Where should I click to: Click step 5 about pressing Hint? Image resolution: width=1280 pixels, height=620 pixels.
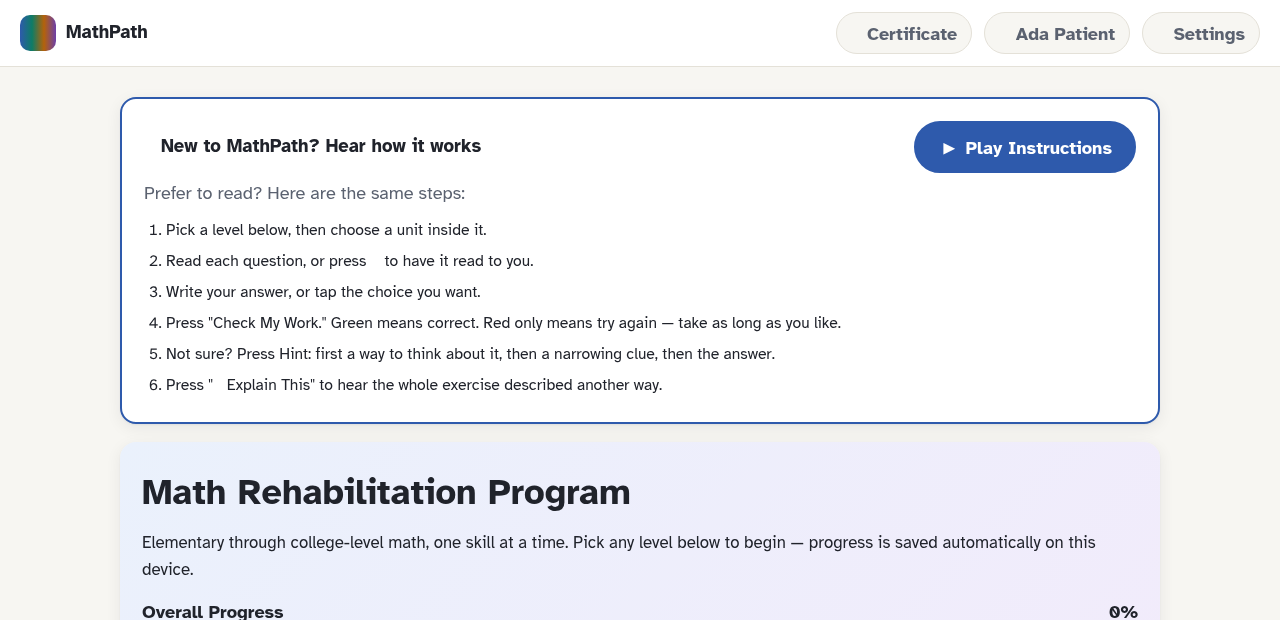click(470, 354)
